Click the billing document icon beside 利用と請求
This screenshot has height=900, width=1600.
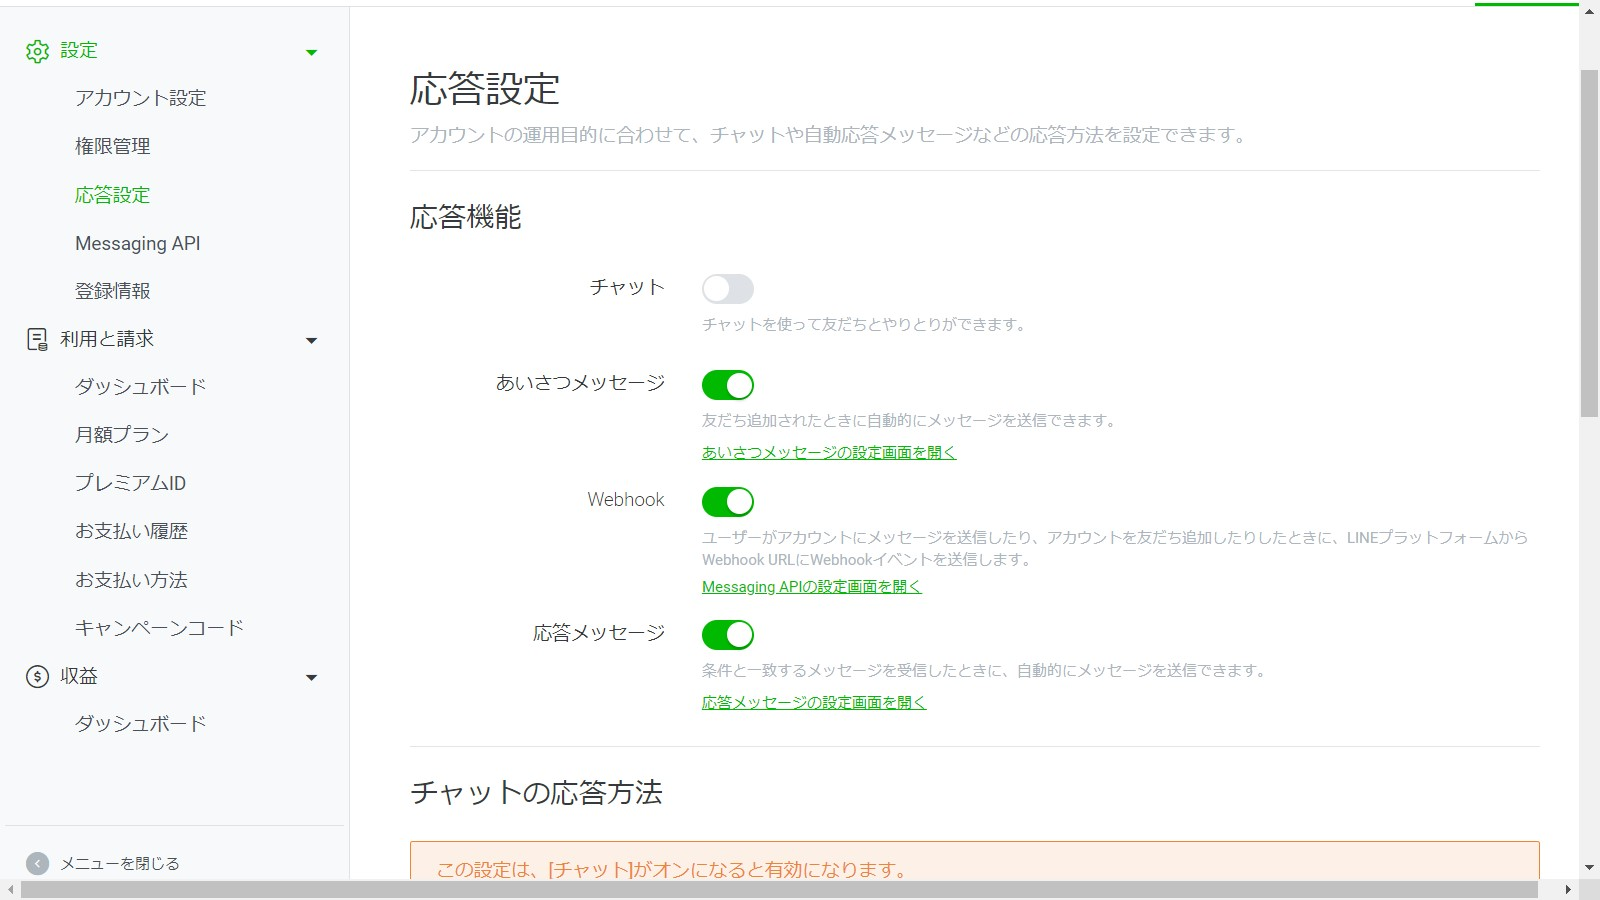37,340
